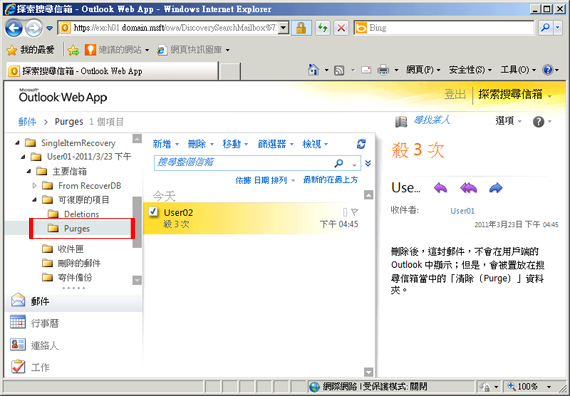Click the 郵件 breadcrumb link
The image size is (570, 396).
tap(27, 121)
